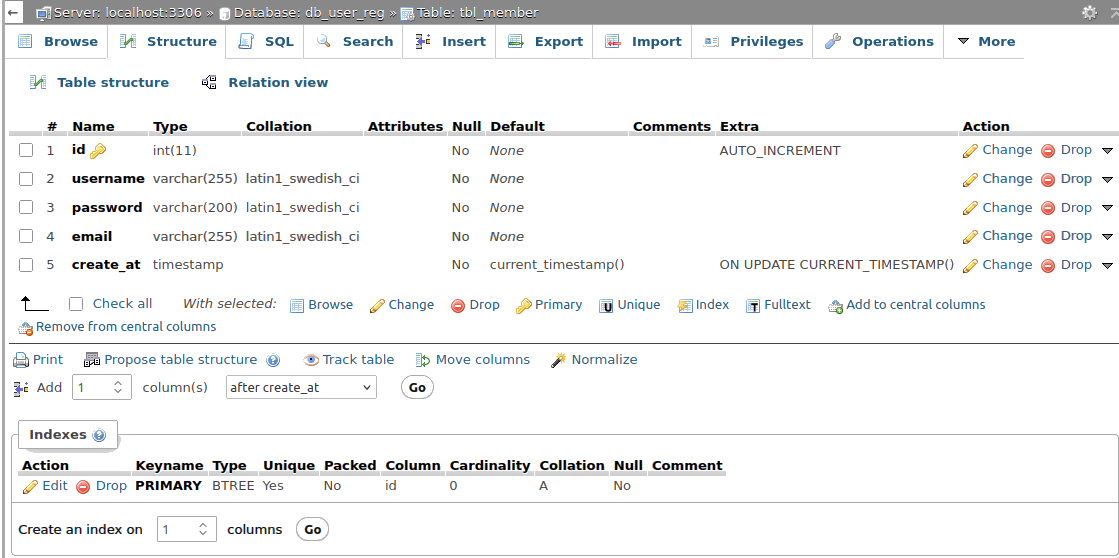This screenshot has width=1119, height=558.
Task: Click the help icon next to Propose table structure
Action: pyautogui.click(x=273, y=361)
